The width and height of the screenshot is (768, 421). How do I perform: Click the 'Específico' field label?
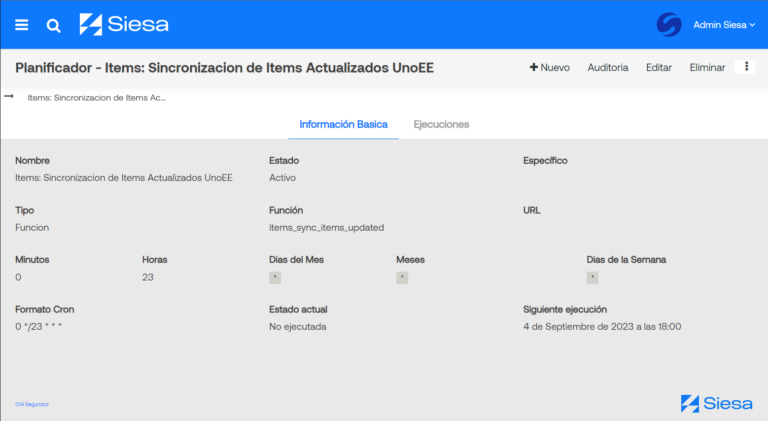pyautogui.click(x=545, y=161)
